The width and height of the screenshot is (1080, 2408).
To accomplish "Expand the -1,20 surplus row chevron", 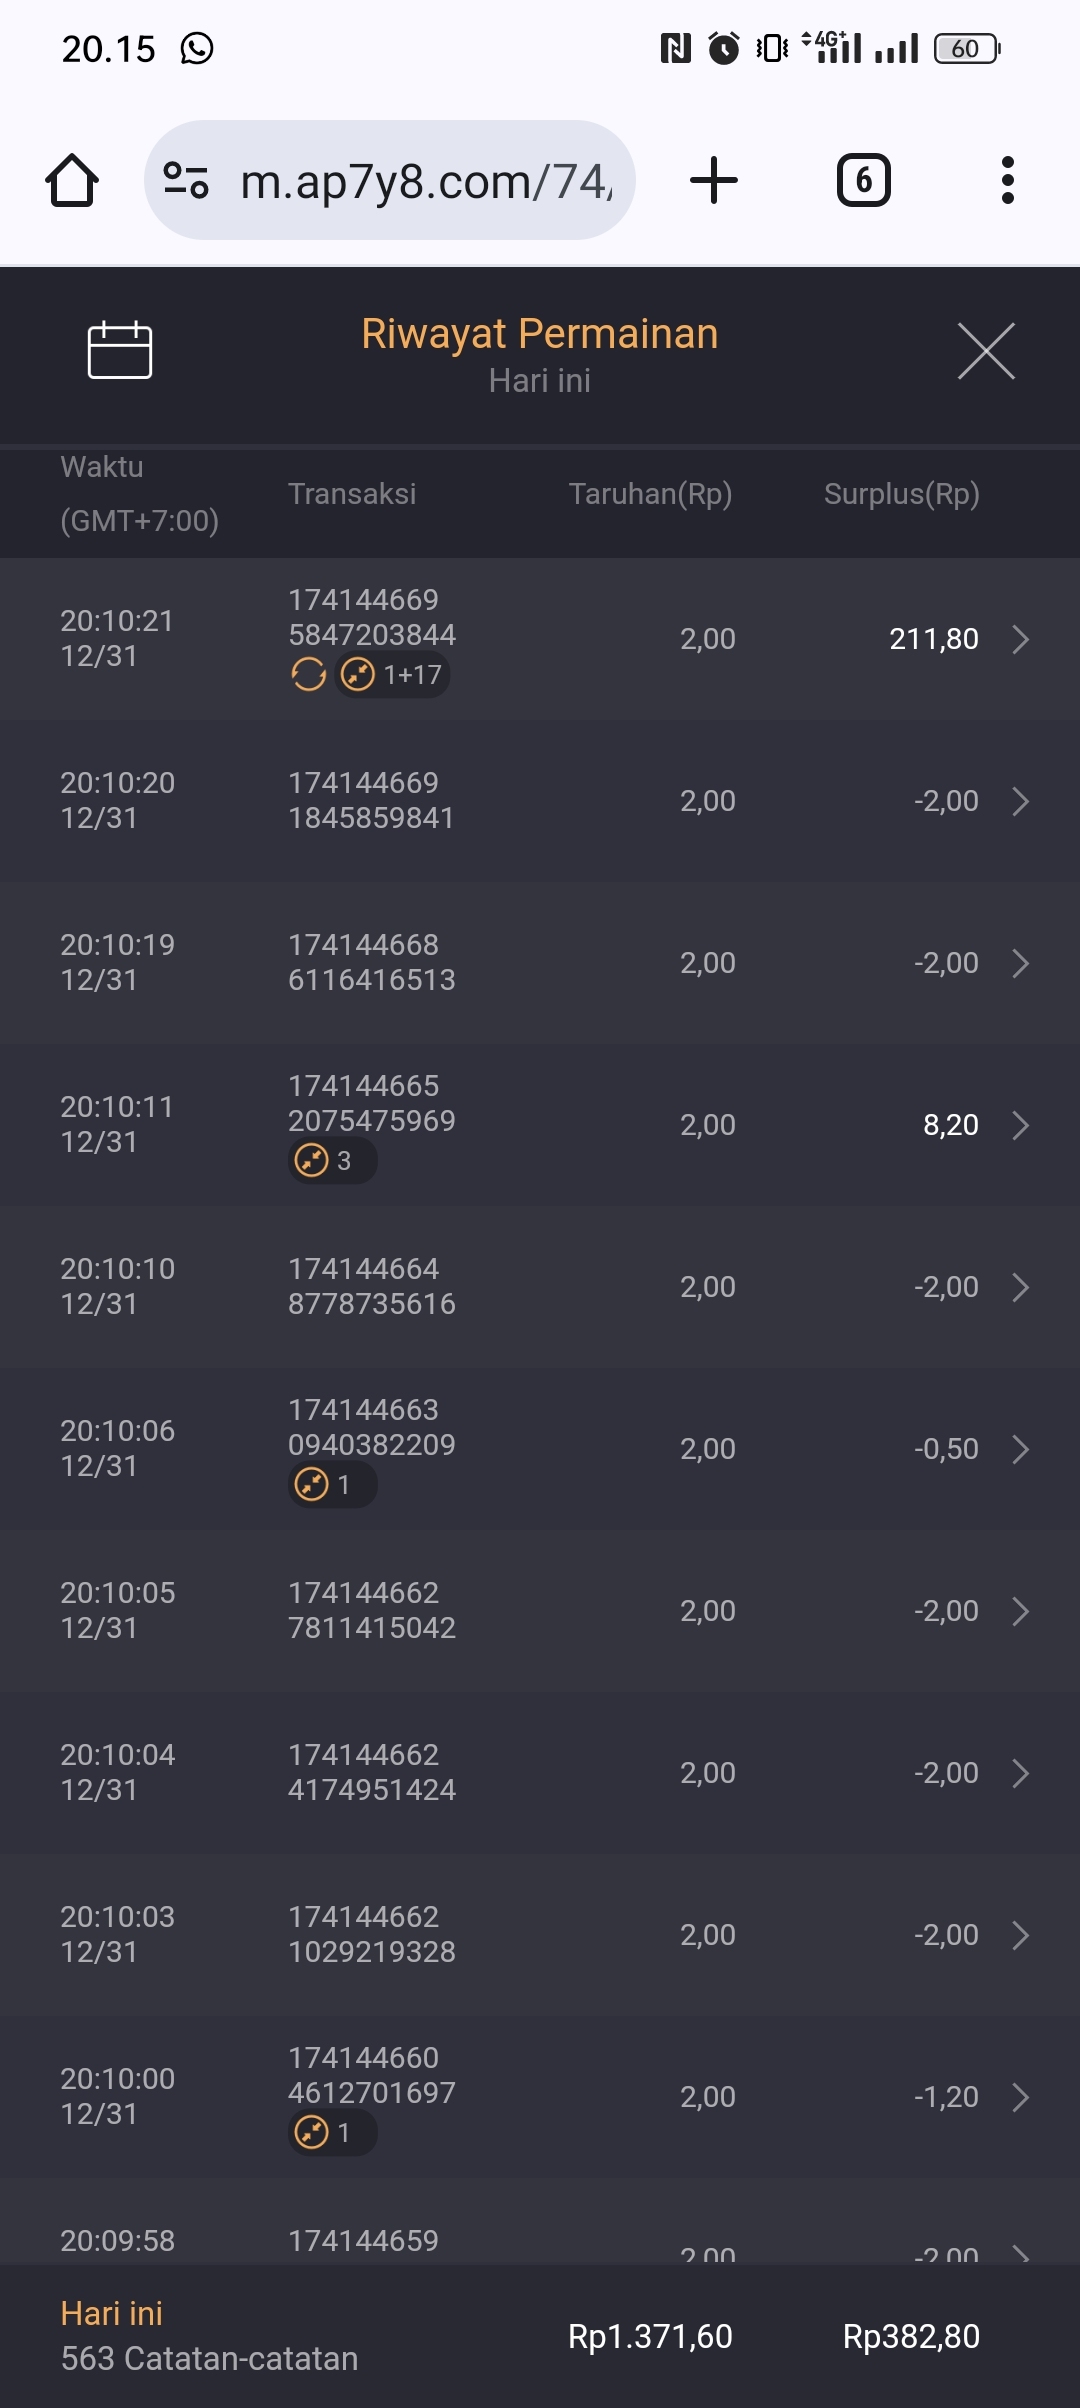I will pos(1020,2097).
